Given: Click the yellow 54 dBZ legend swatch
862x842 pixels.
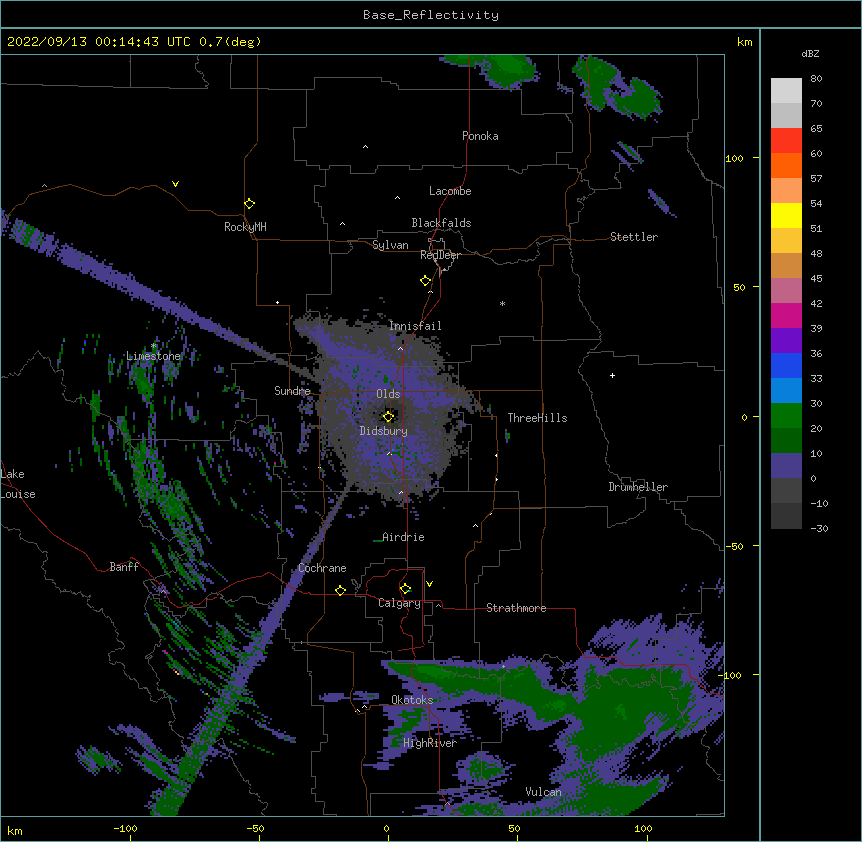Looking at the screenshot, I should tap(786, 215).
